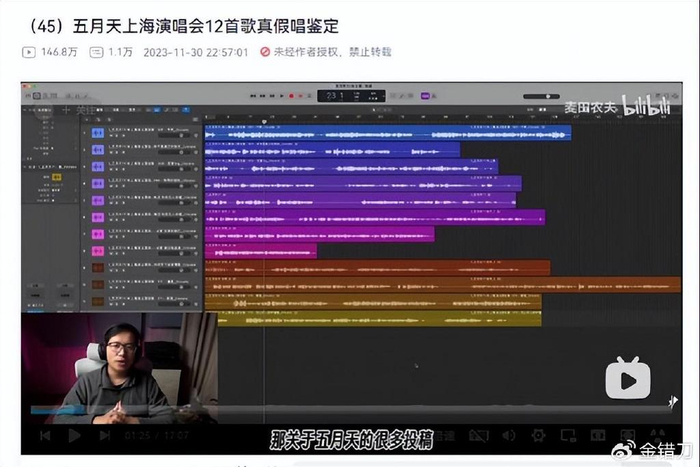Click the bilibili play button overlay
This screenshot has width=700, height=467.
pos(628,378)
